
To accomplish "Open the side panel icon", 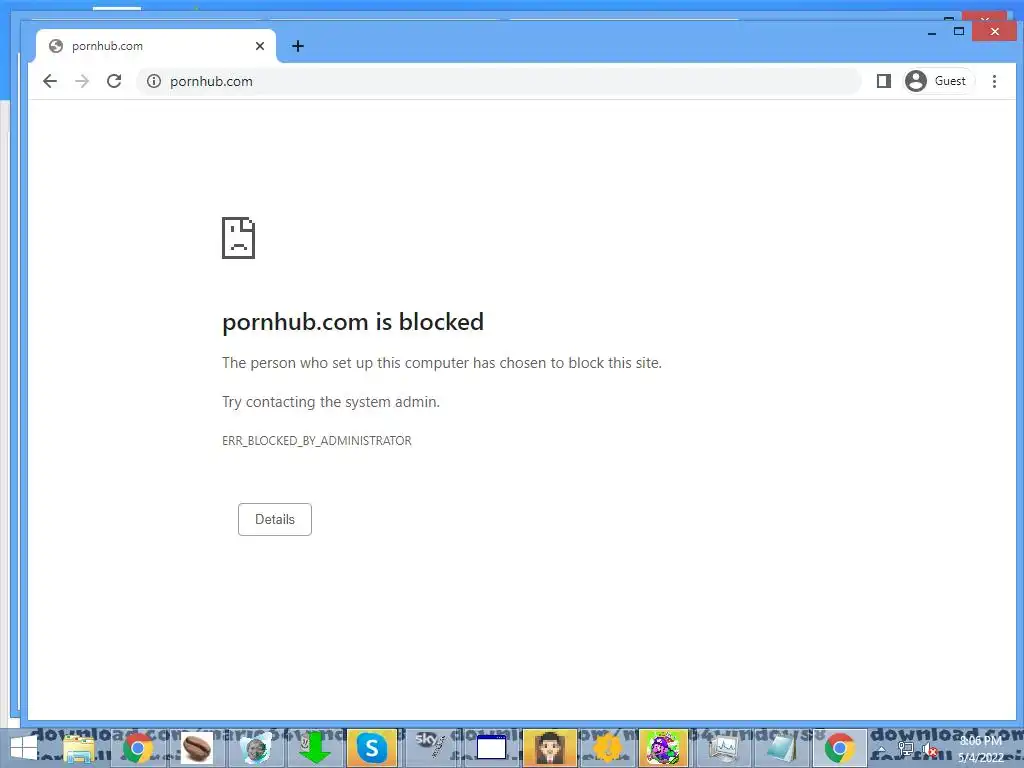I will pyautogui.click(x=884, y=81).
